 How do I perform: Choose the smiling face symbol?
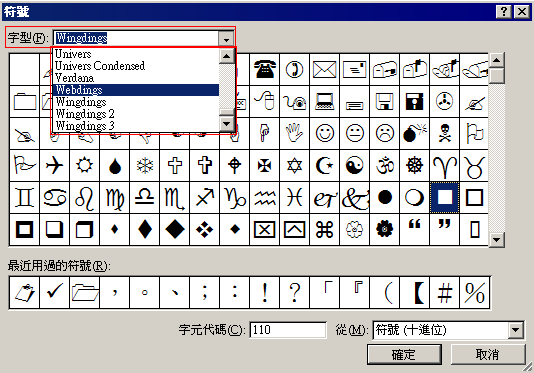[324, 133]
